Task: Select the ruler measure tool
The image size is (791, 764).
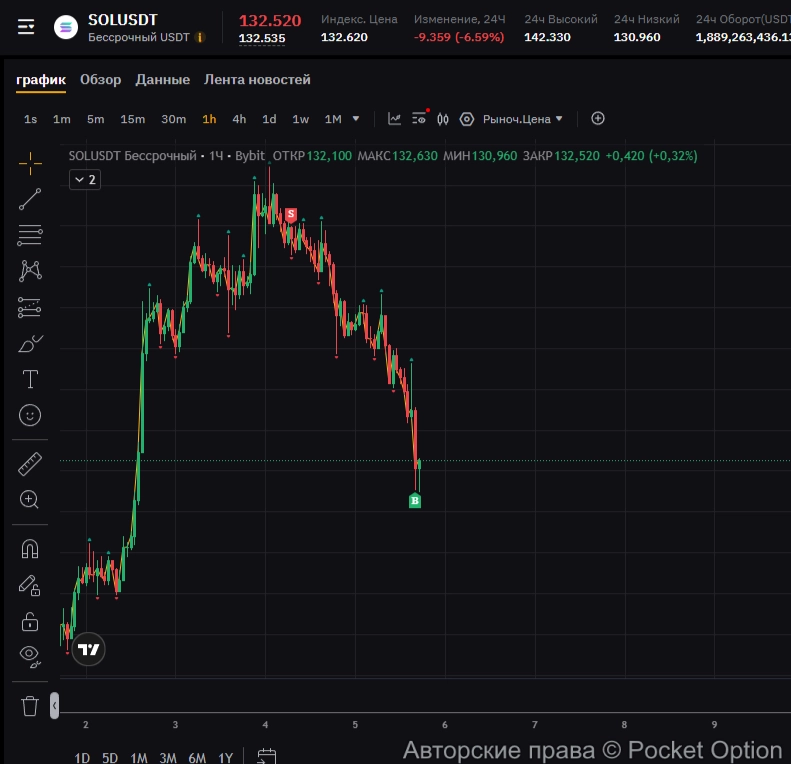Action: (30, 464)
